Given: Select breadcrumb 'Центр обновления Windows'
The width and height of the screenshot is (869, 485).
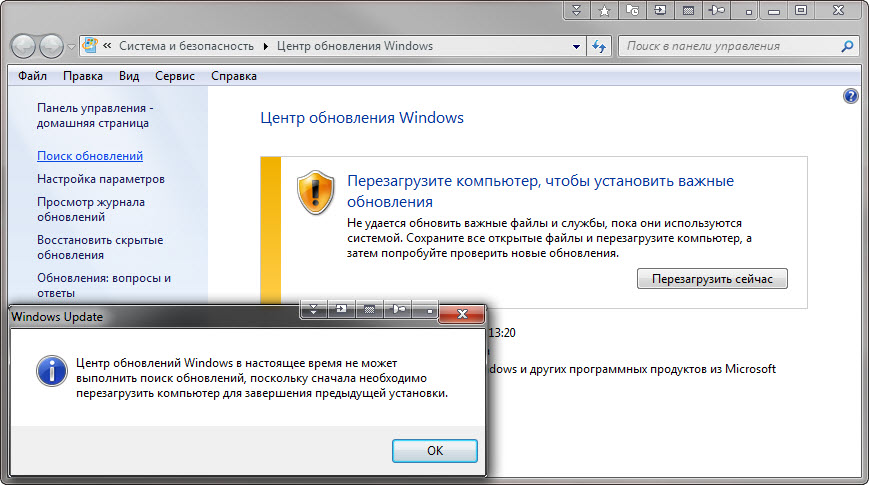Looking at the screenshot, I should click(x=355, y=46).
